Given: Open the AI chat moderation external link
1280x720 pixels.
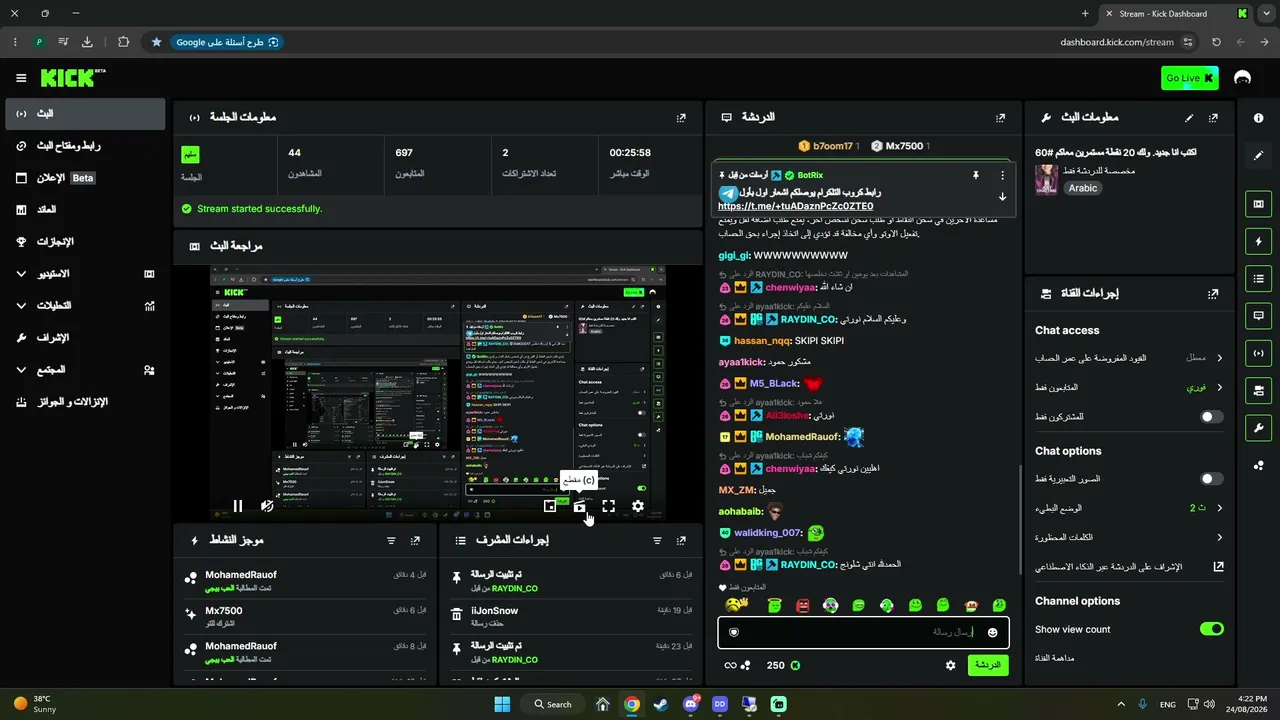Looking at the screenshot, I should tap(1218, 566).
